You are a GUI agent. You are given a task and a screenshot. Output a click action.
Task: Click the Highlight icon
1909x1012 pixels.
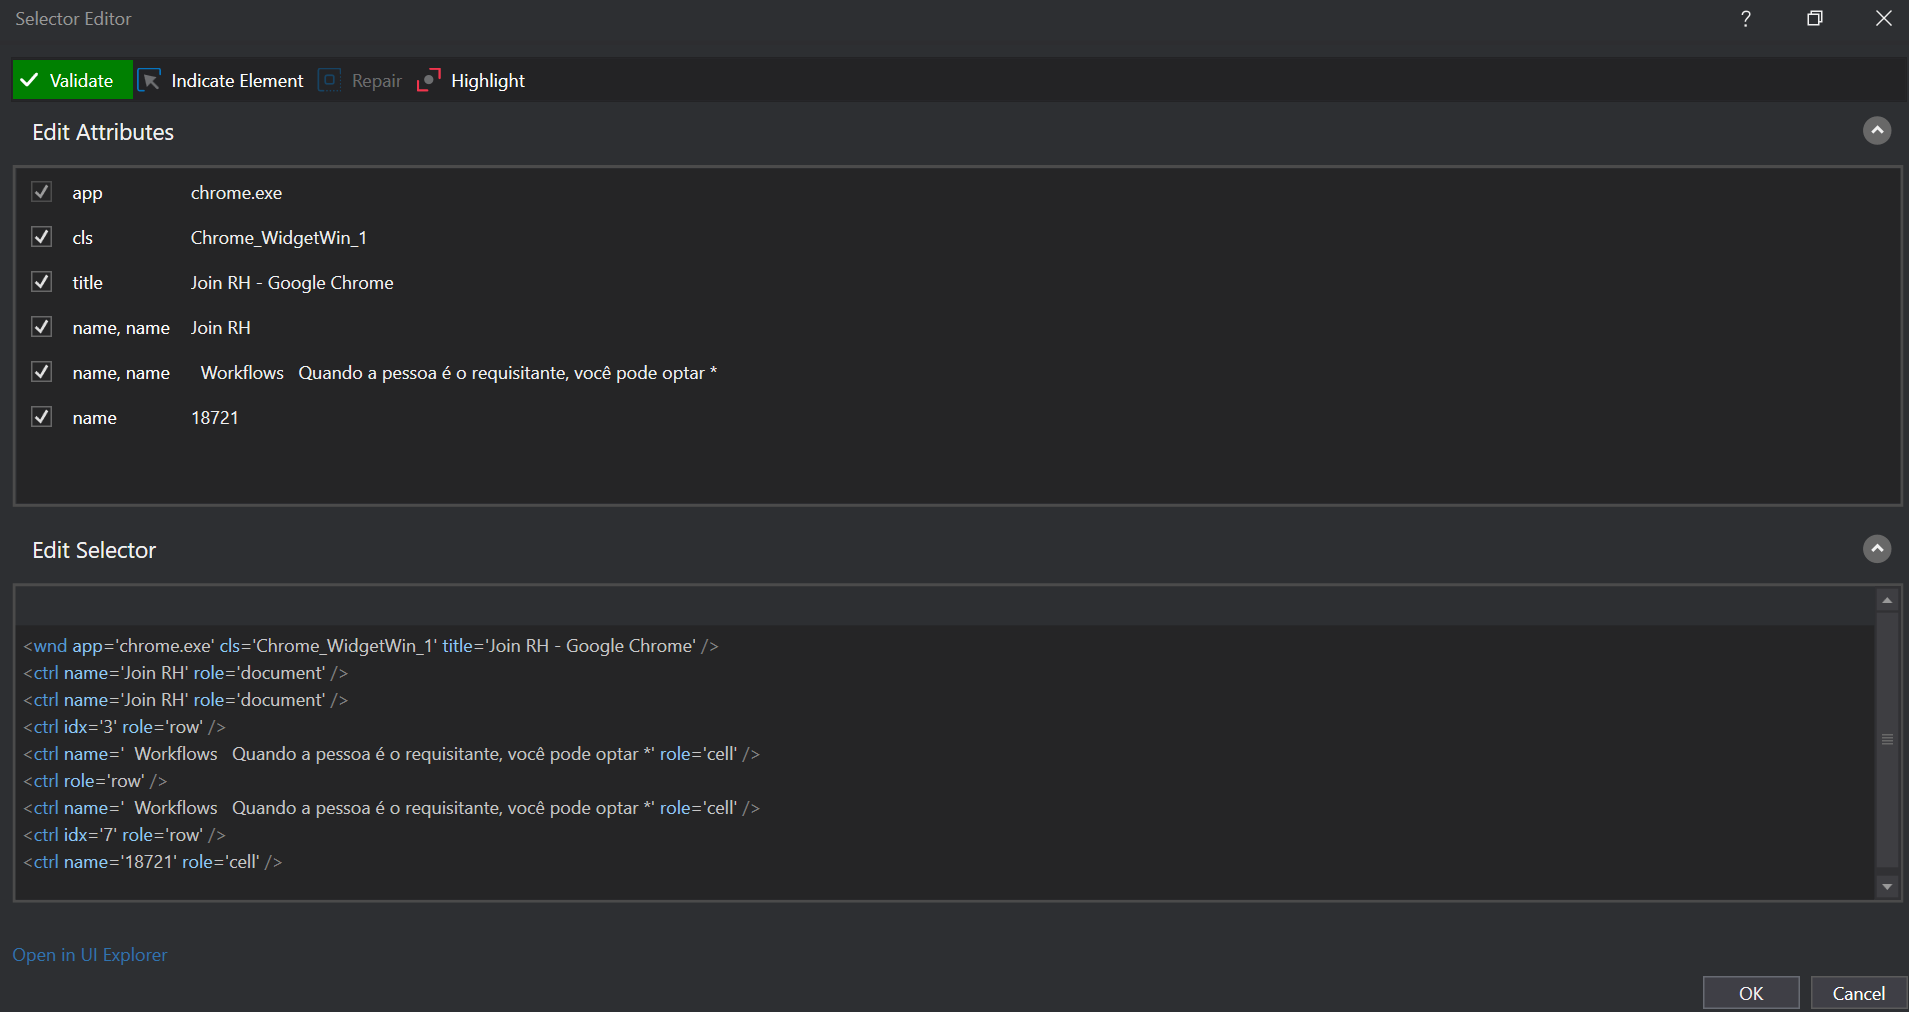coord(429,81)
